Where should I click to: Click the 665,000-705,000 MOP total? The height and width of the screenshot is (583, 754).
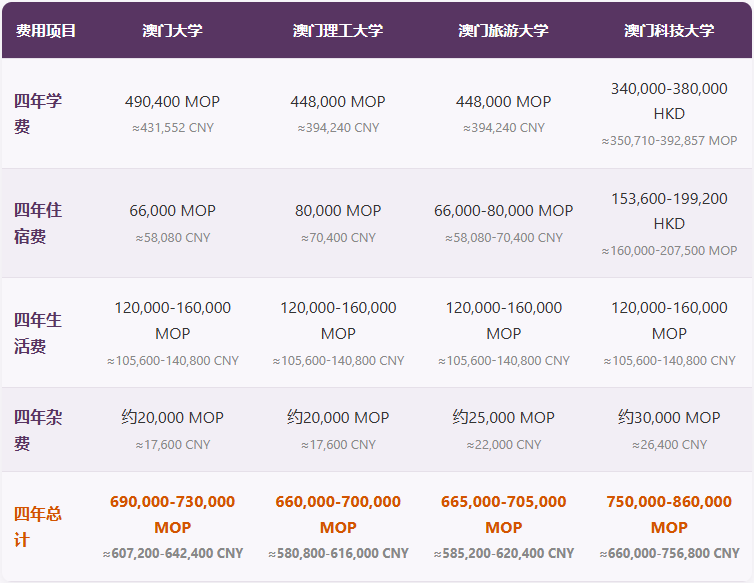coord(503,514)
